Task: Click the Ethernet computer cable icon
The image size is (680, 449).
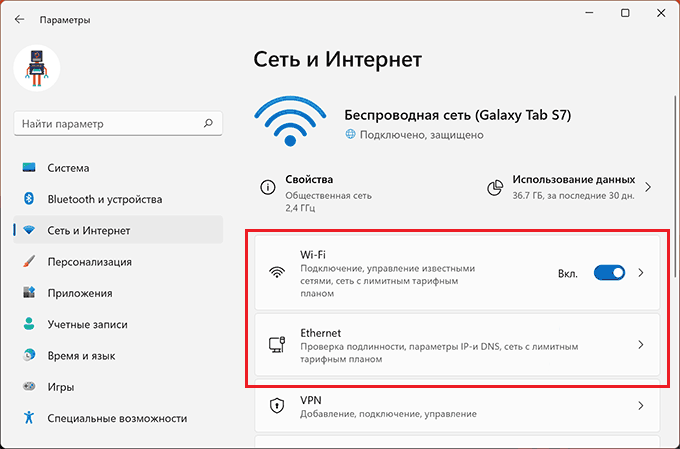Action: point(277,344)
